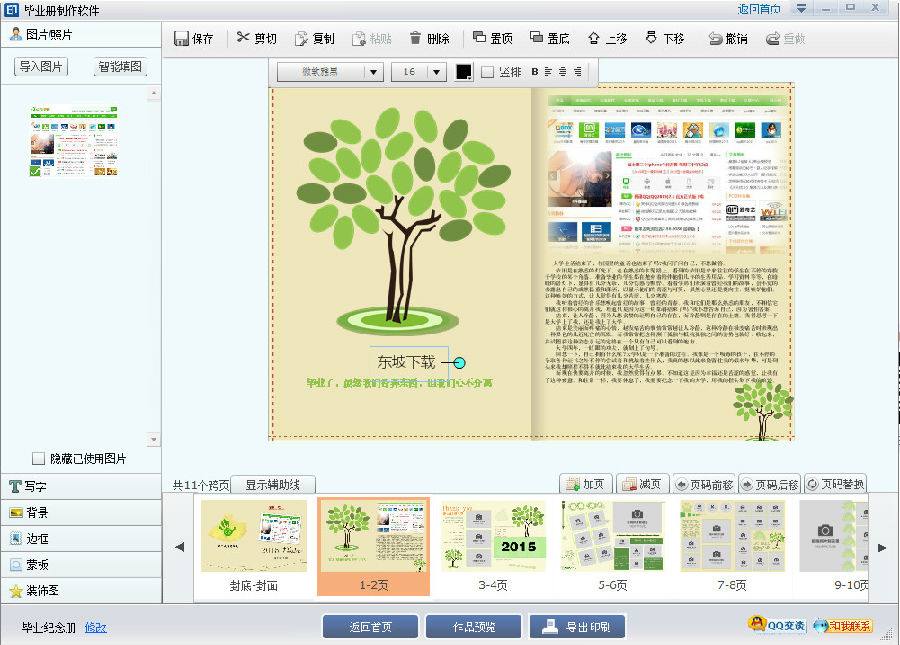Click the Import Pictures (导入图片) button
The height and width of the screenshot is (645, 900).
click(x=42, y=67)
